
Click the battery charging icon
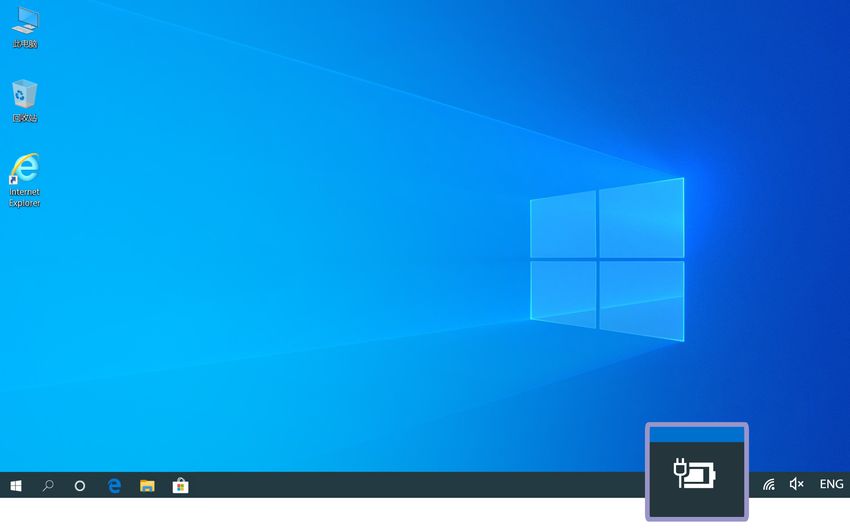pyautogui.click(x=694, y=473)
